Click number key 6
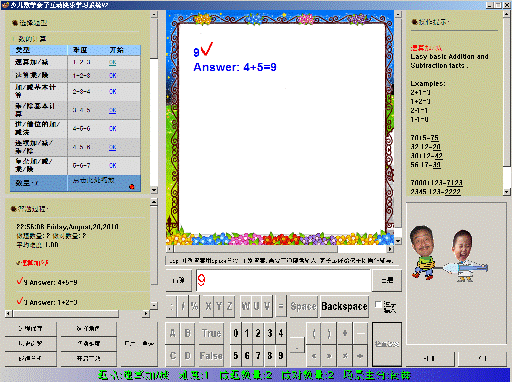This screenshot has width=512, height=382. pos(247,355)
